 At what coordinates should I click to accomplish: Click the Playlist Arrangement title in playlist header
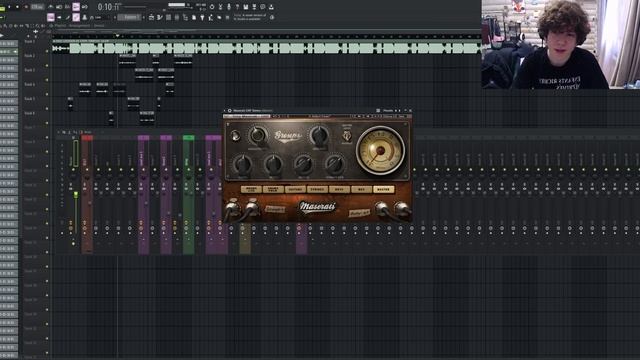click(80, 26)
